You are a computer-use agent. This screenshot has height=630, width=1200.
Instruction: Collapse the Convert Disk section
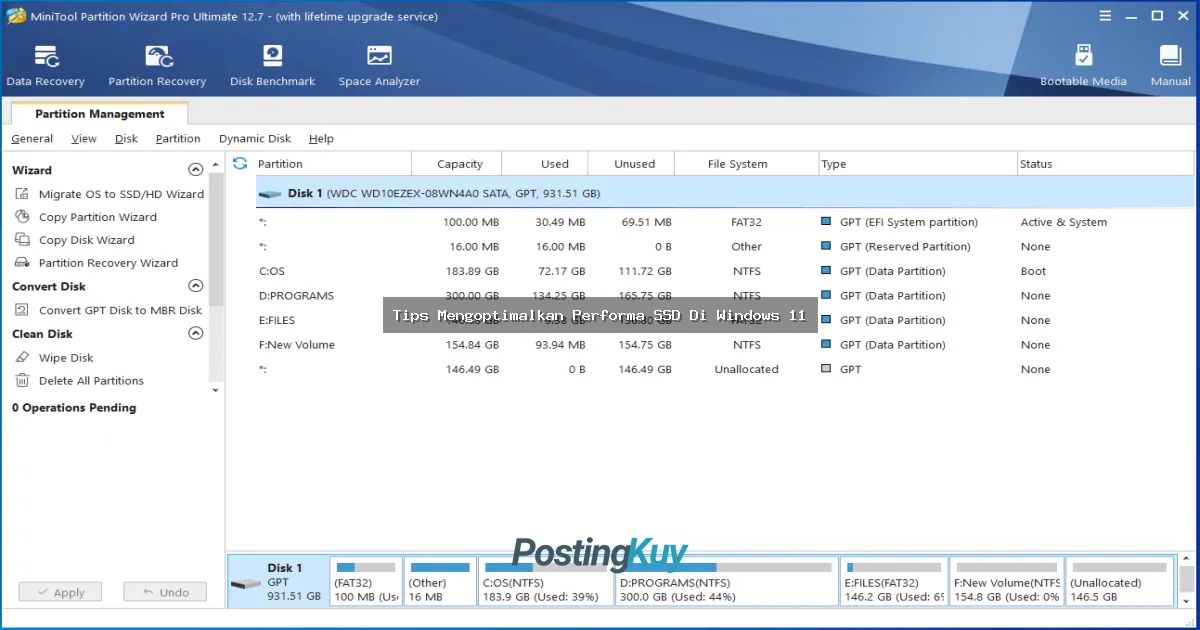(196, 286)
